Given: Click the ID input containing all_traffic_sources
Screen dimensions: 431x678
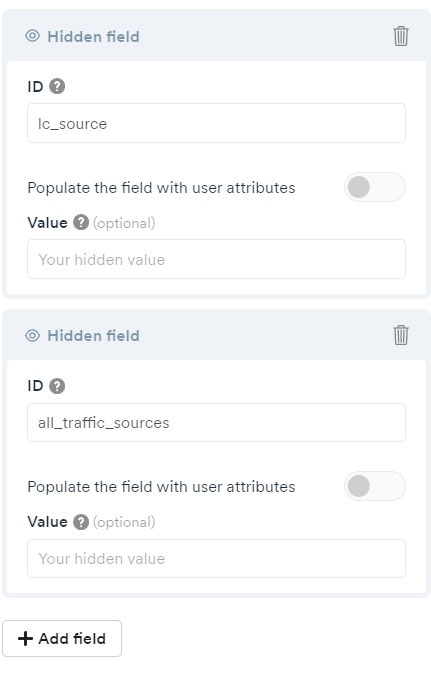Looking at the screenshot, I should [216, 422].
